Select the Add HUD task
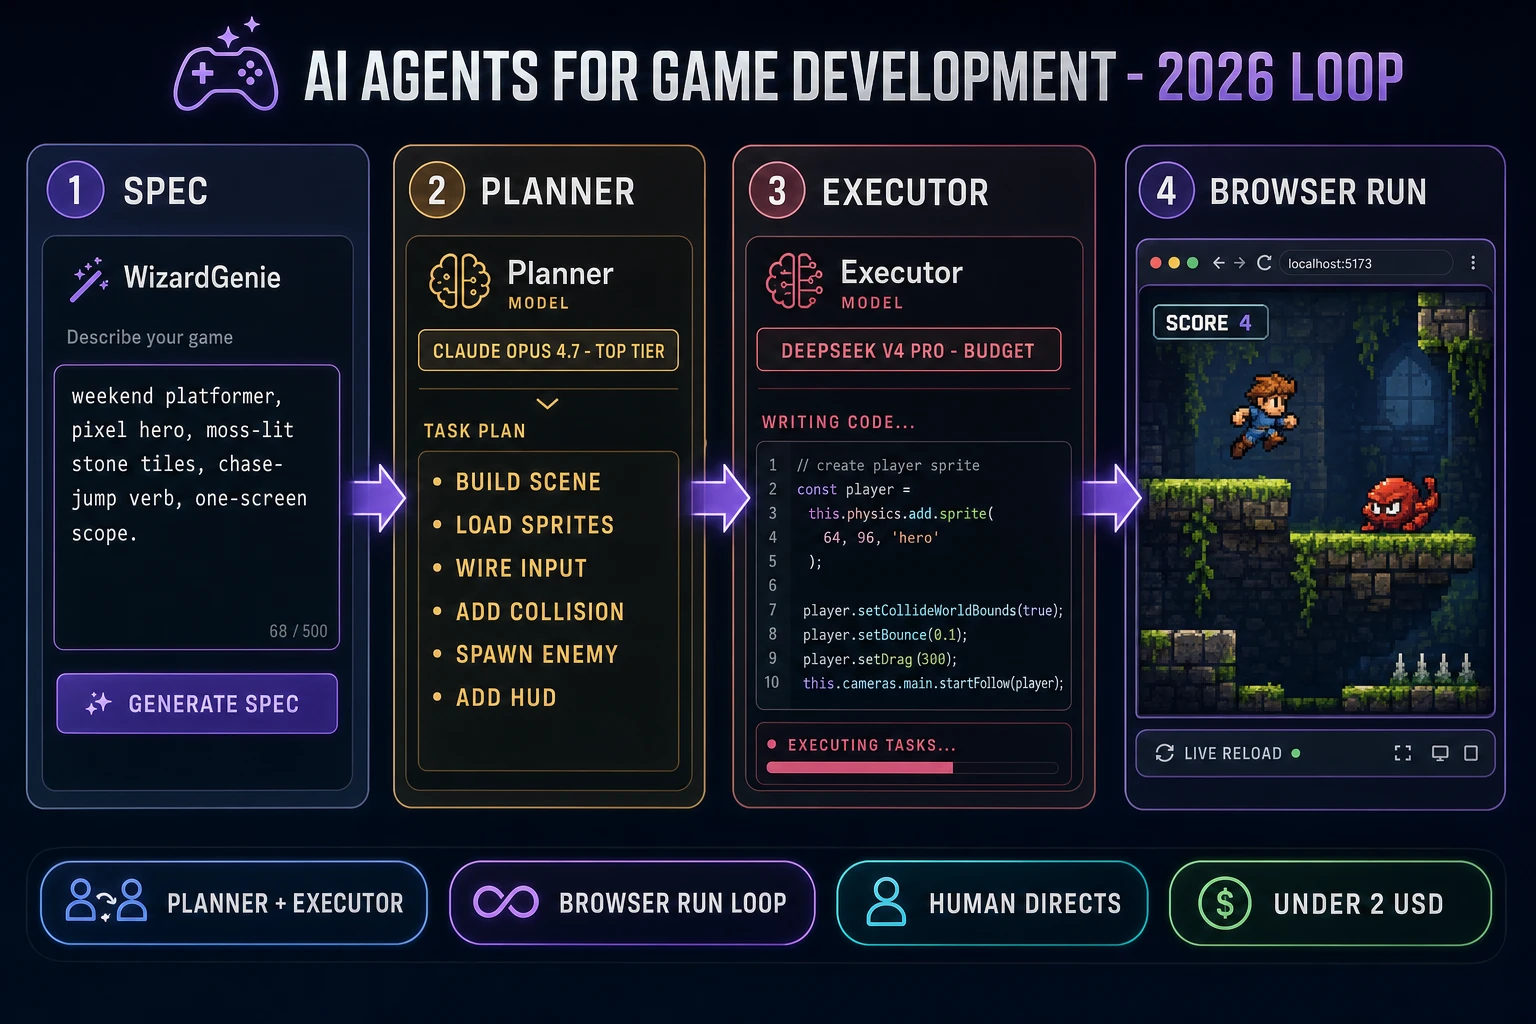The image size is (1536, 1024). 505,697
